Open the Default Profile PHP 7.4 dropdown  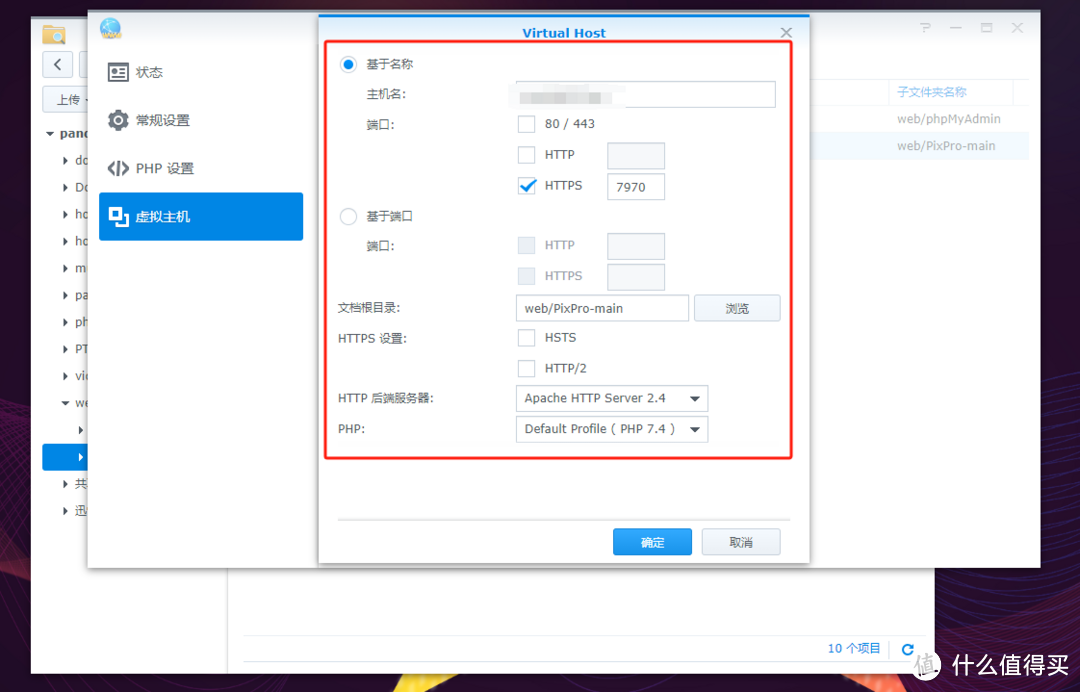[x=612, y=429]
